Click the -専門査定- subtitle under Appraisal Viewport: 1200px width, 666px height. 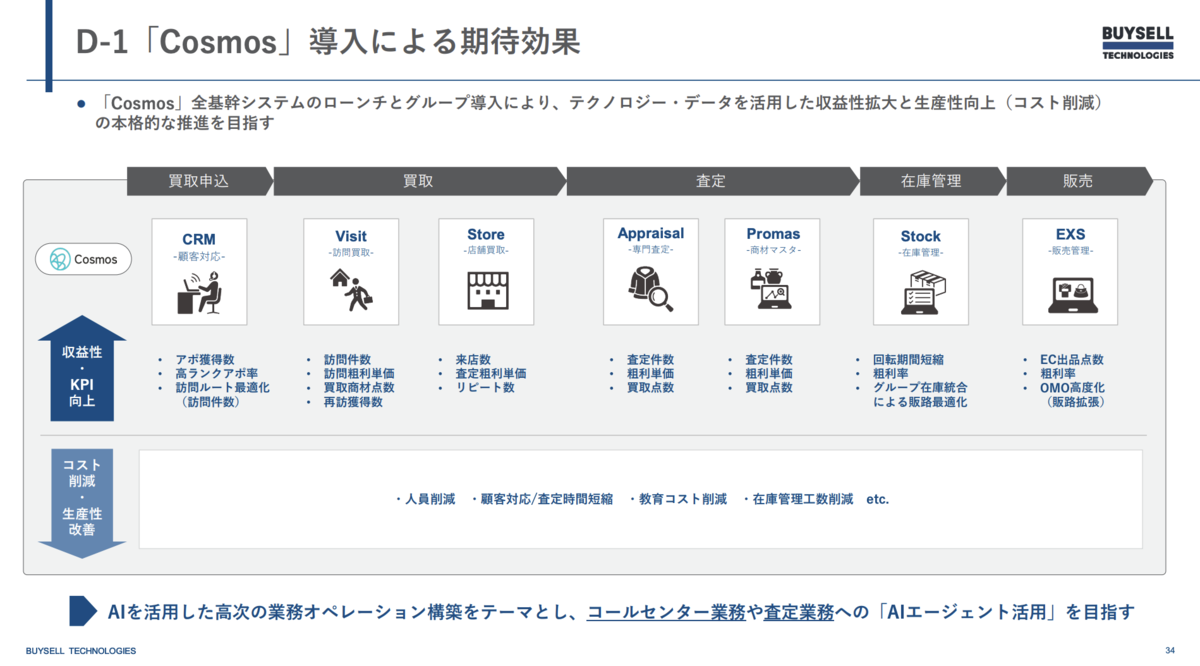click(x=651, y=249)
